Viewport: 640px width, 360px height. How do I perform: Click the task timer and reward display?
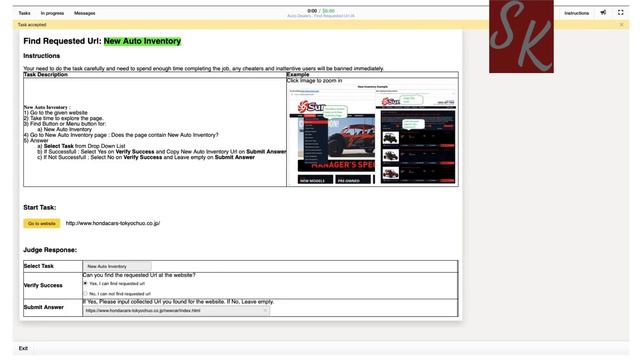click(x=321, y=11)
